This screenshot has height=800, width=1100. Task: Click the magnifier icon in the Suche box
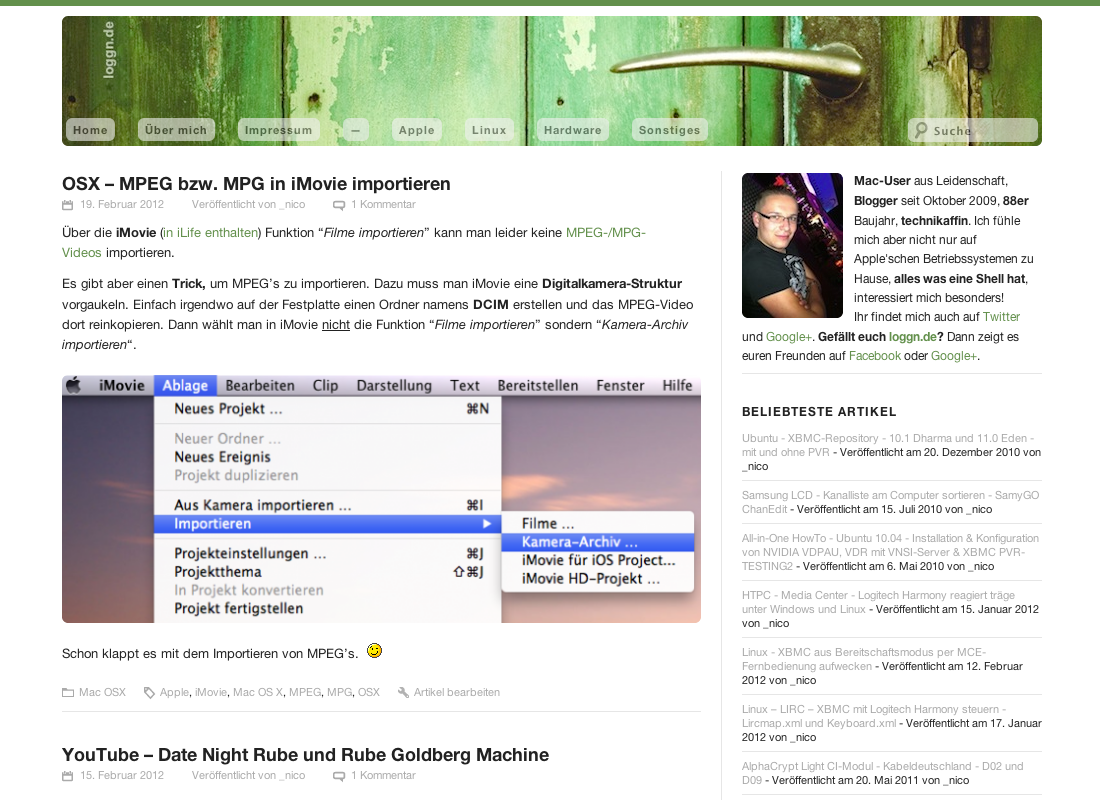pos(920,130)
